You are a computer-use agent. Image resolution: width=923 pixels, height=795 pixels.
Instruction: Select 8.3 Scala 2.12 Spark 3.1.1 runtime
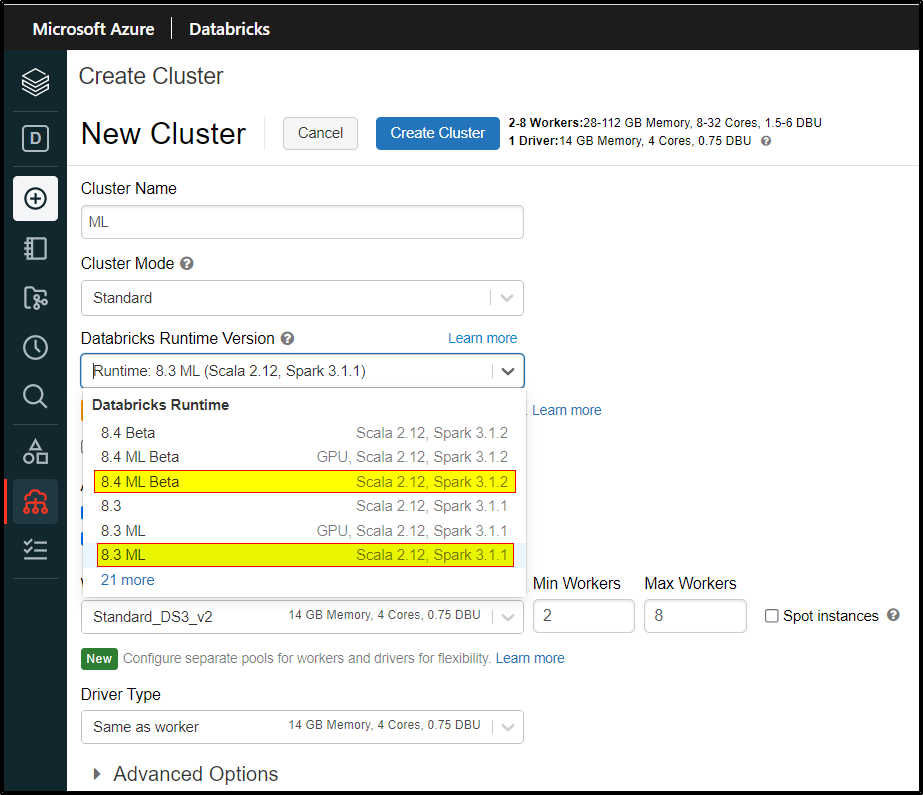304,506
